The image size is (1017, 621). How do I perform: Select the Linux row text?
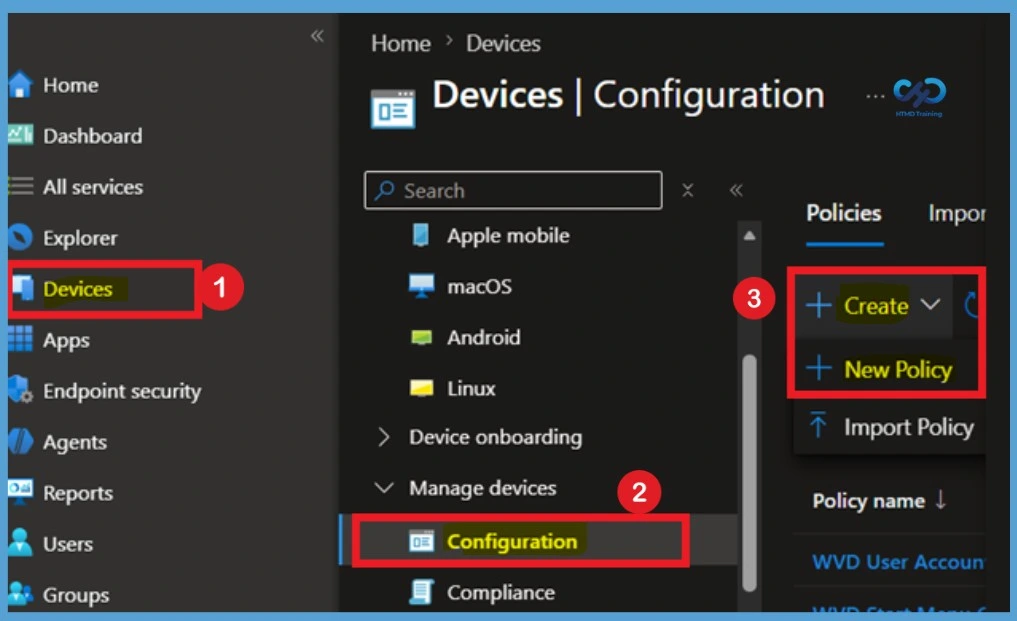click(x=471, y=388)
